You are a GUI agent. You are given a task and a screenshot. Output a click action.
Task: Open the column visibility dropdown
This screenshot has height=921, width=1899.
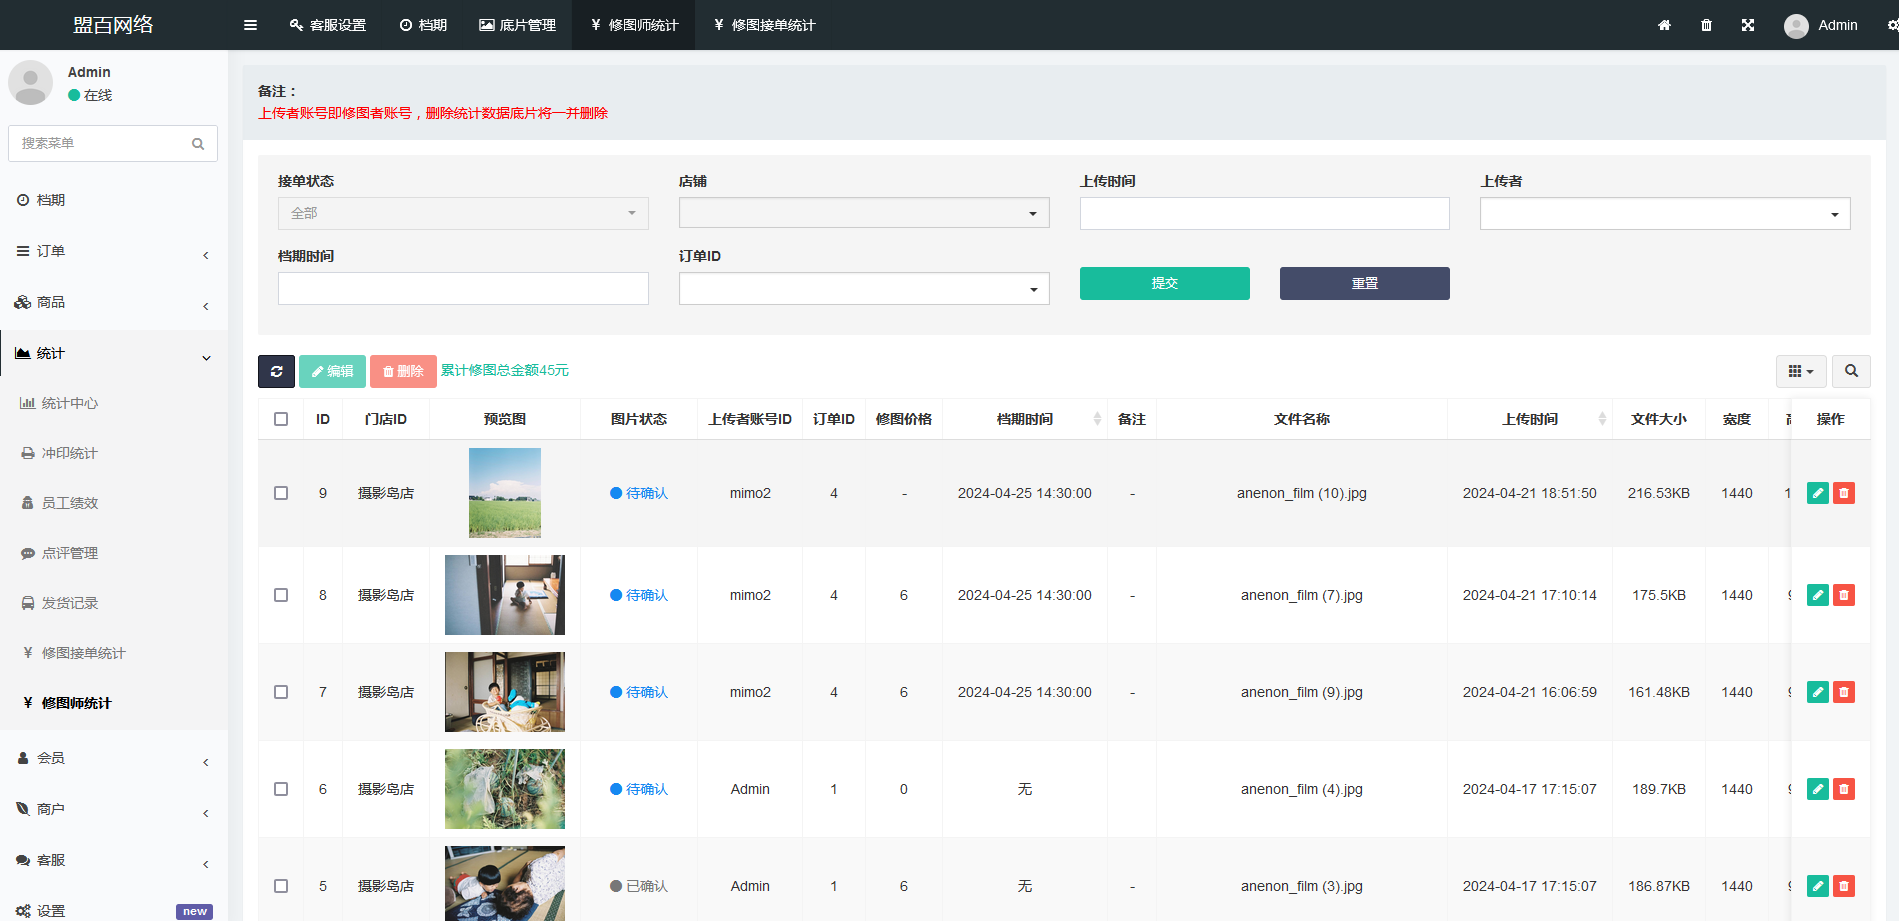(x=1800, y=371)
